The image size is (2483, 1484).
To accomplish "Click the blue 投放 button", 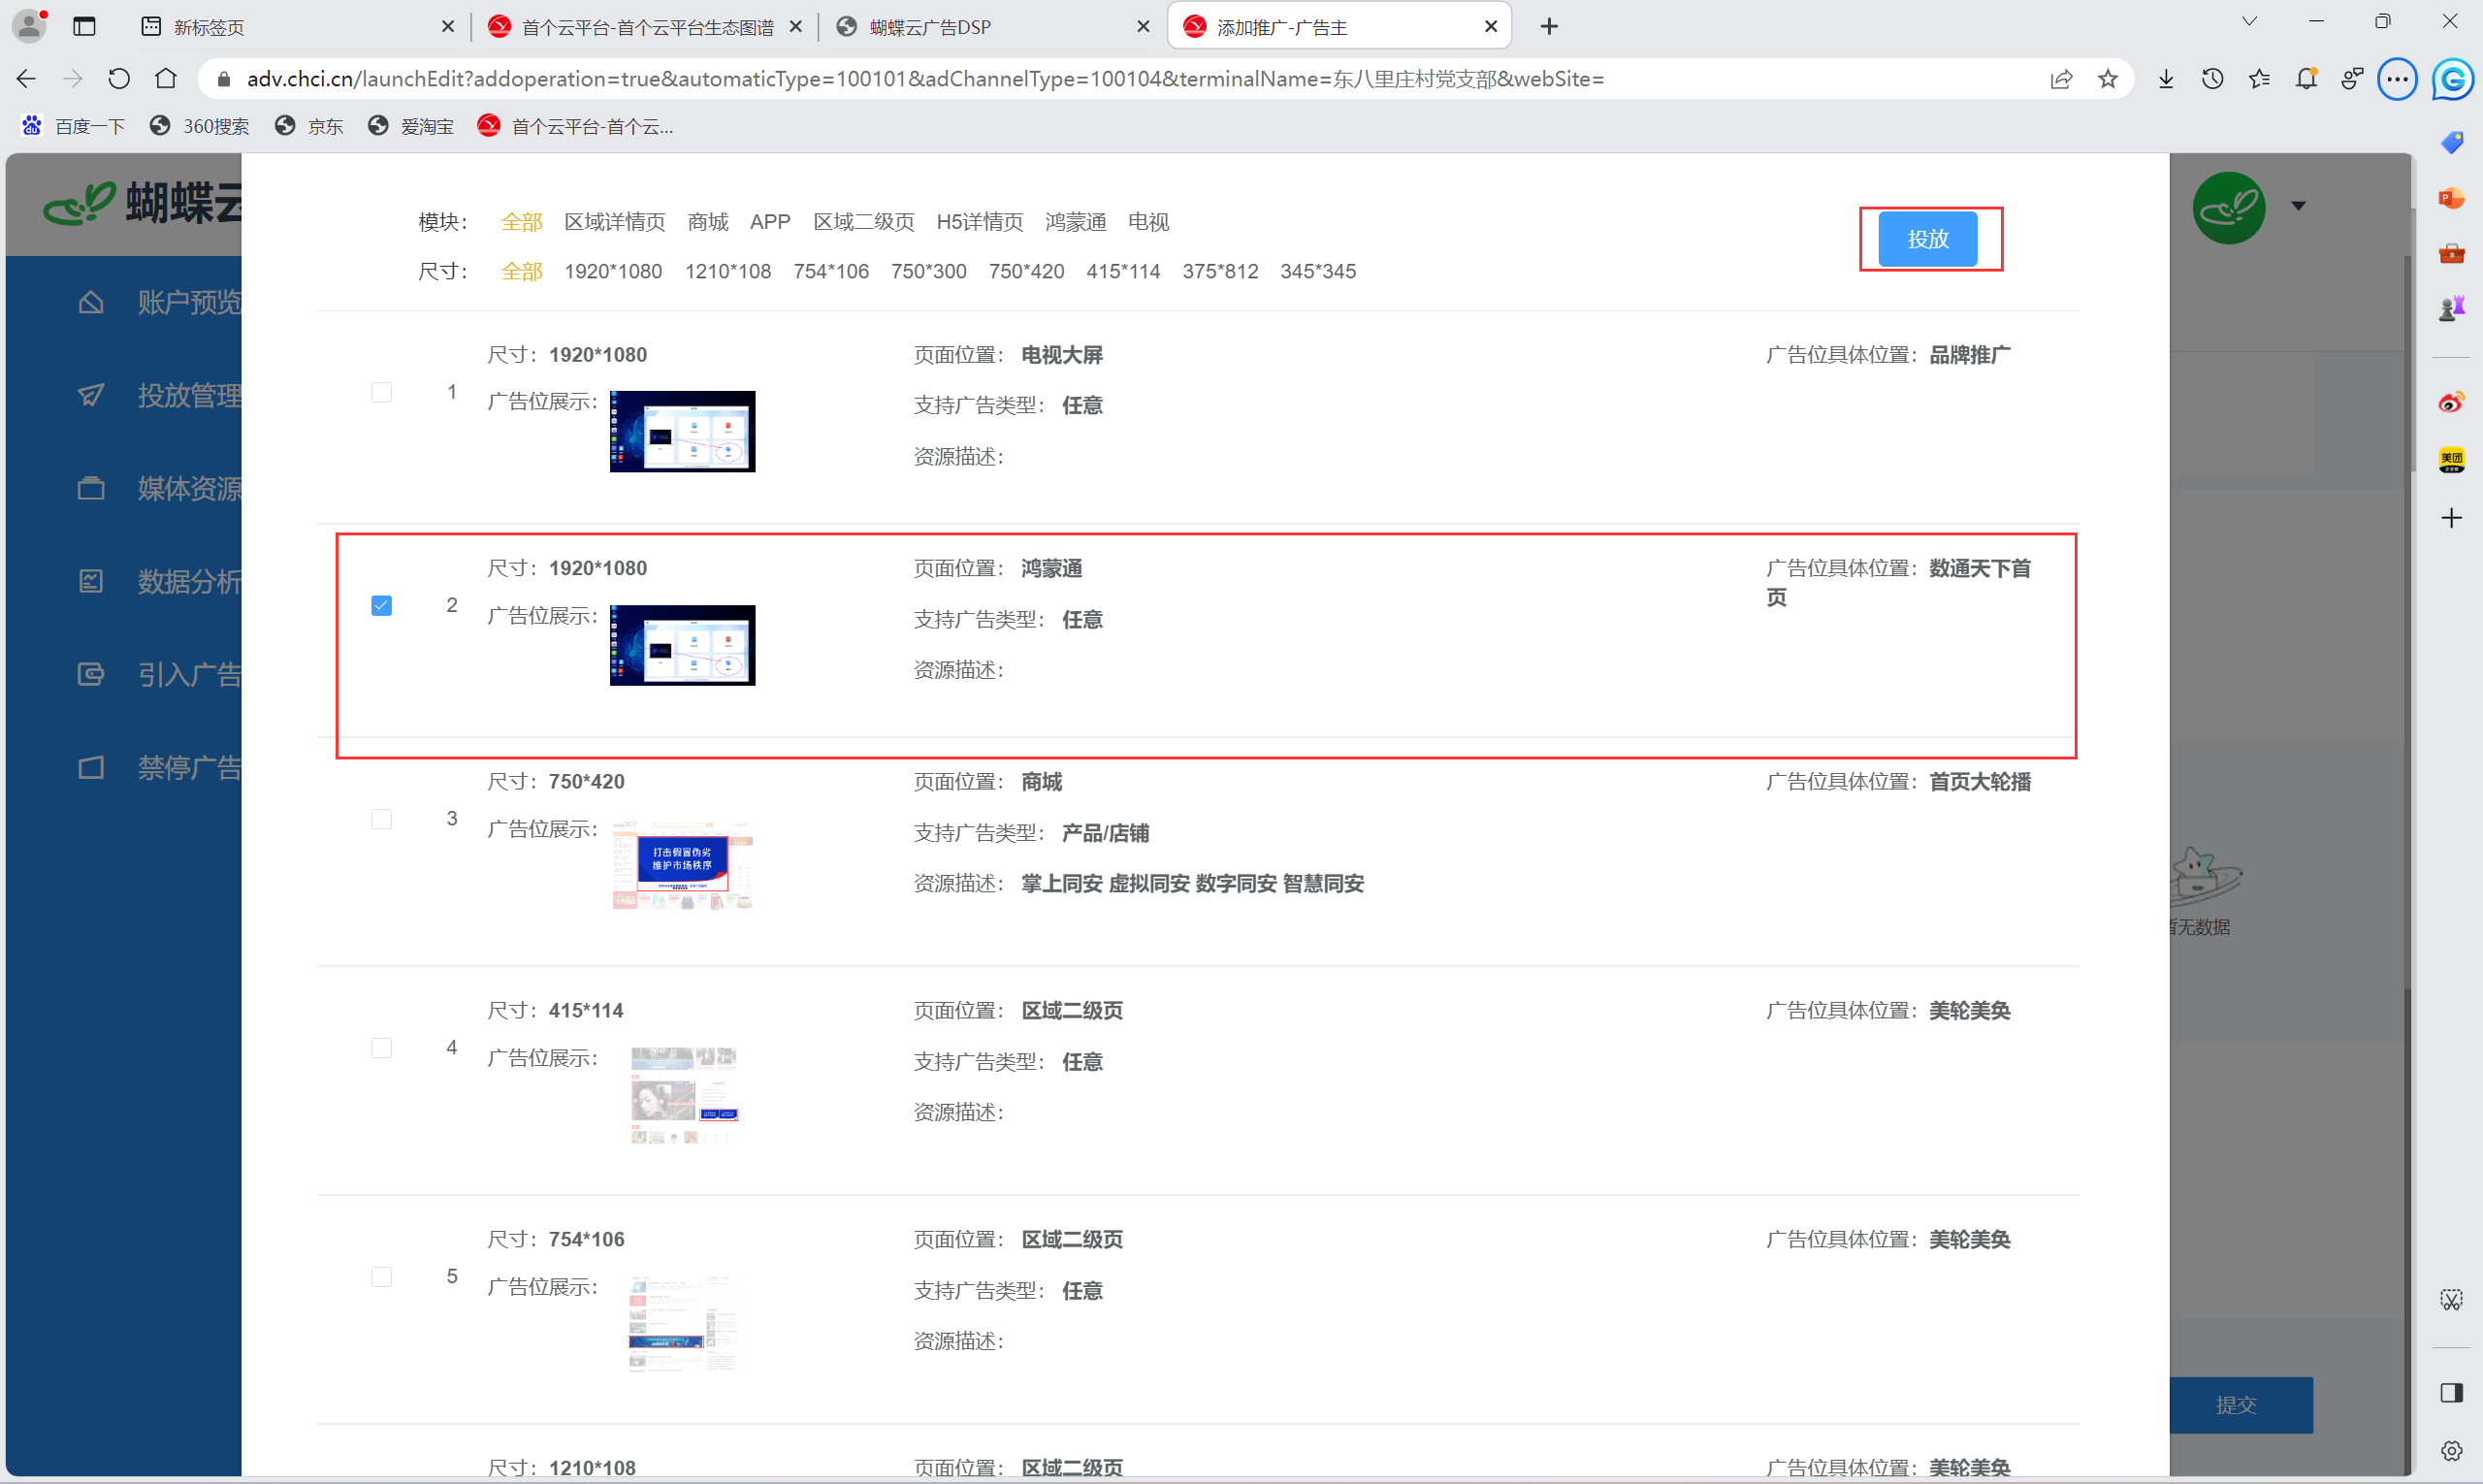I will (x=1927, y=239).
